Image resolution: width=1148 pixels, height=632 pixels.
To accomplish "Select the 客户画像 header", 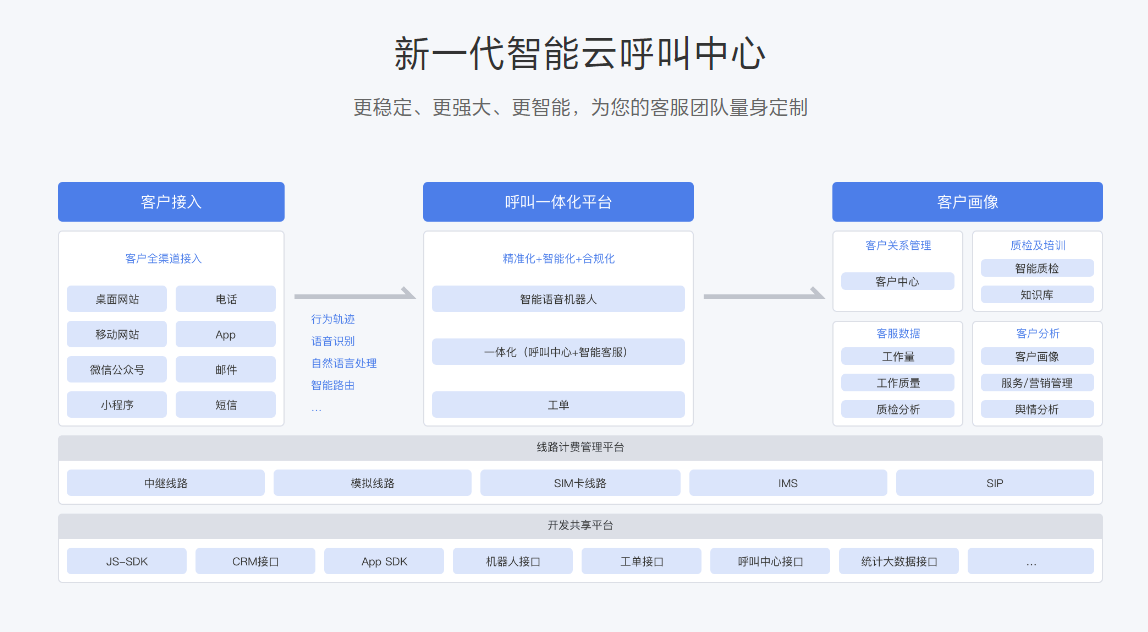I will (966, 202).
